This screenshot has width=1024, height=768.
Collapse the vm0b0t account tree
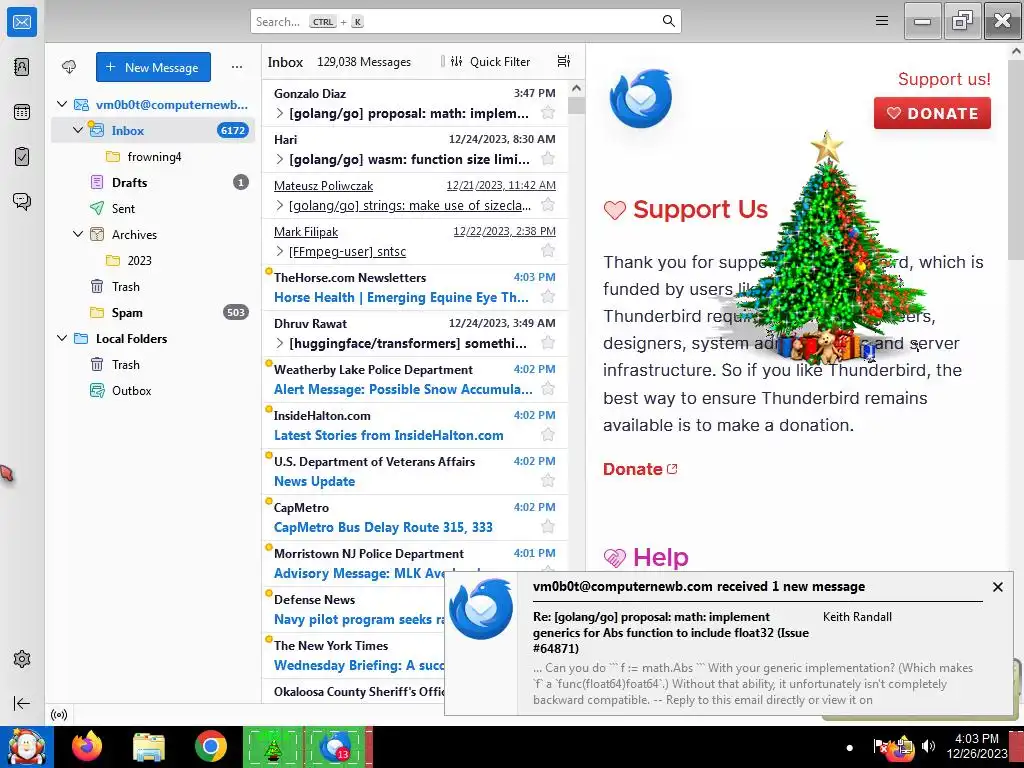[x=62, y=104]
